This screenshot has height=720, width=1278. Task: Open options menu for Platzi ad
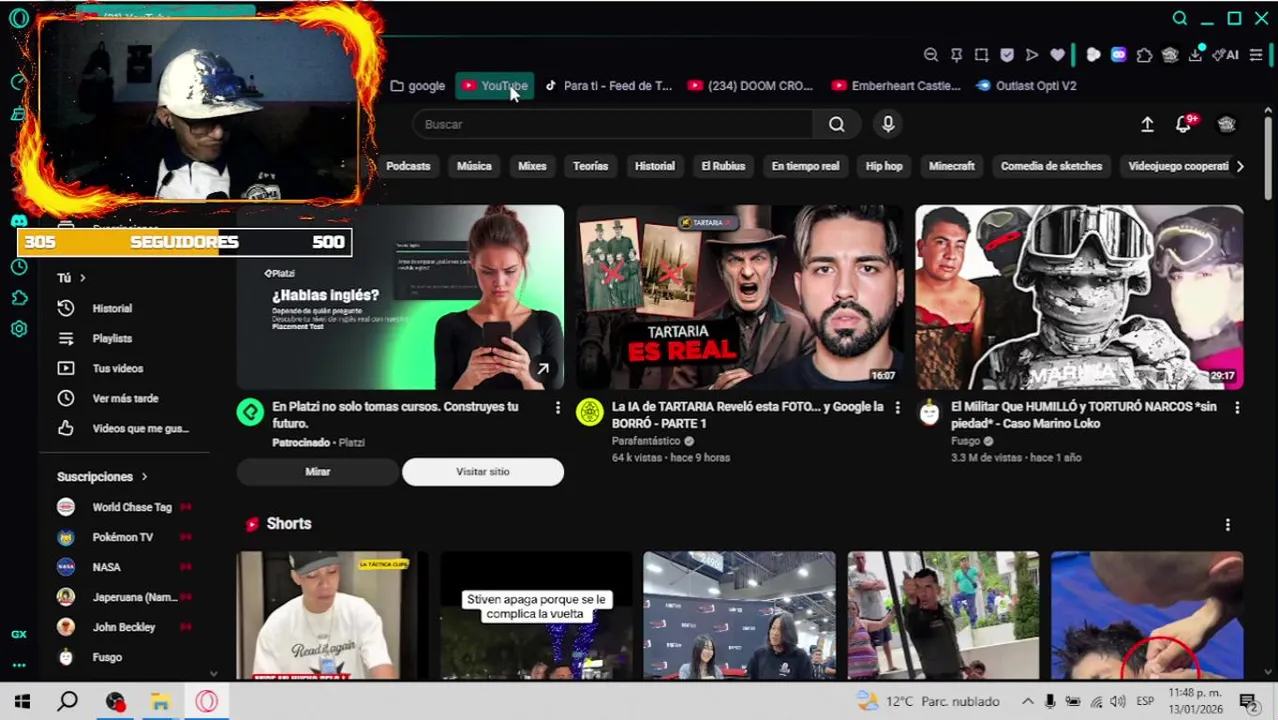[x=558, y=407]
